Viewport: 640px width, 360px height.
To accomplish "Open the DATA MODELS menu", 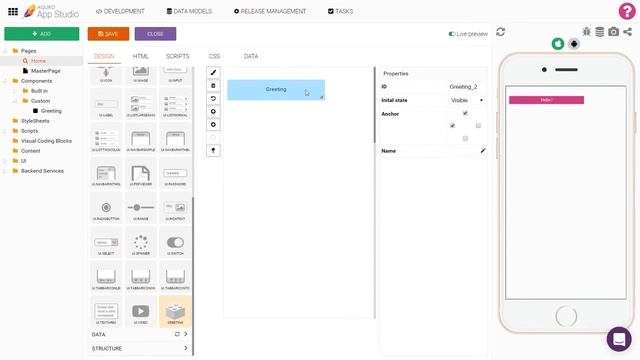I will 189,11.
